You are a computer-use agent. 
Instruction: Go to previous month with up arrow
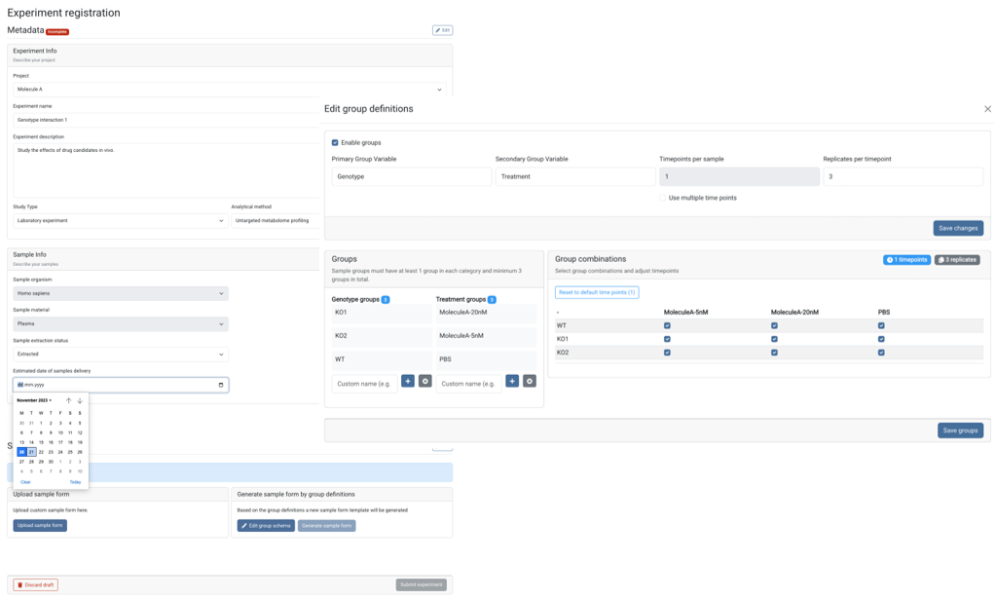(68, 400)
